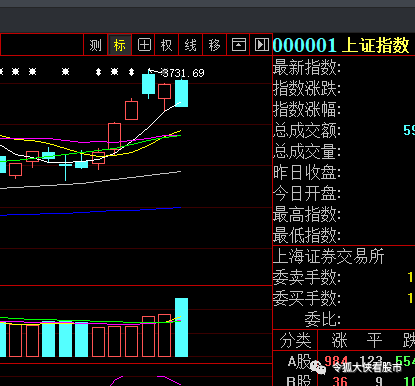Click the 线 drawing tool button
This screenshot has width=415, height=386.
point(191,45)
